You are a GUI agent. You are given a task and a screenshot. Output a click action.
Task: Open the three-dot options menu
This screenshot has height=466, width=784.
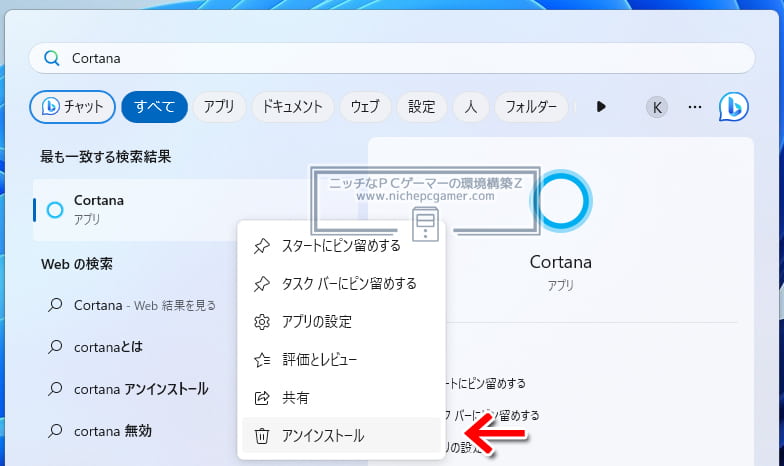[695, 107]
